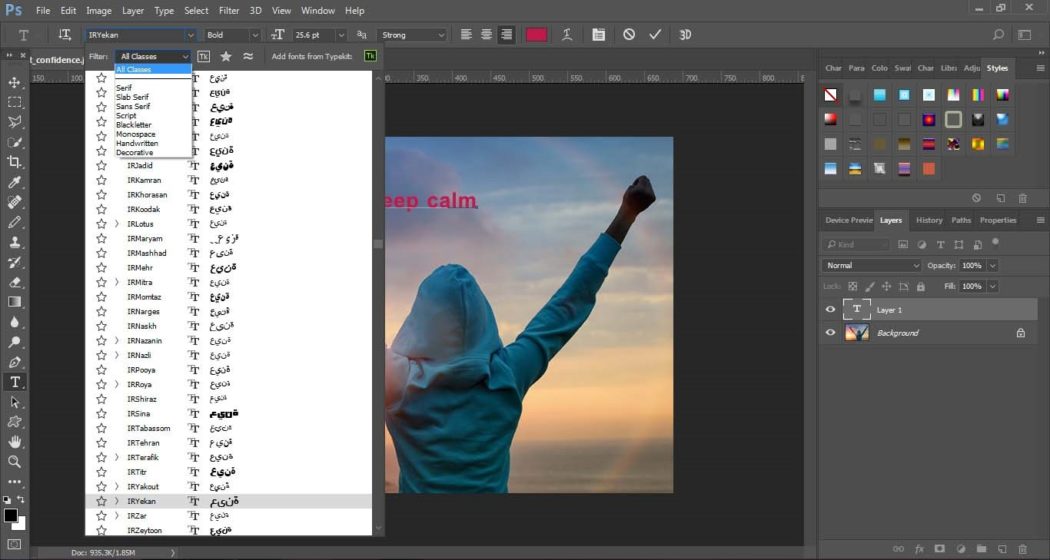Select the Gradient tool
Image resolution: width=1050 pixels, height=560 pixels.
tap(14, 302)
